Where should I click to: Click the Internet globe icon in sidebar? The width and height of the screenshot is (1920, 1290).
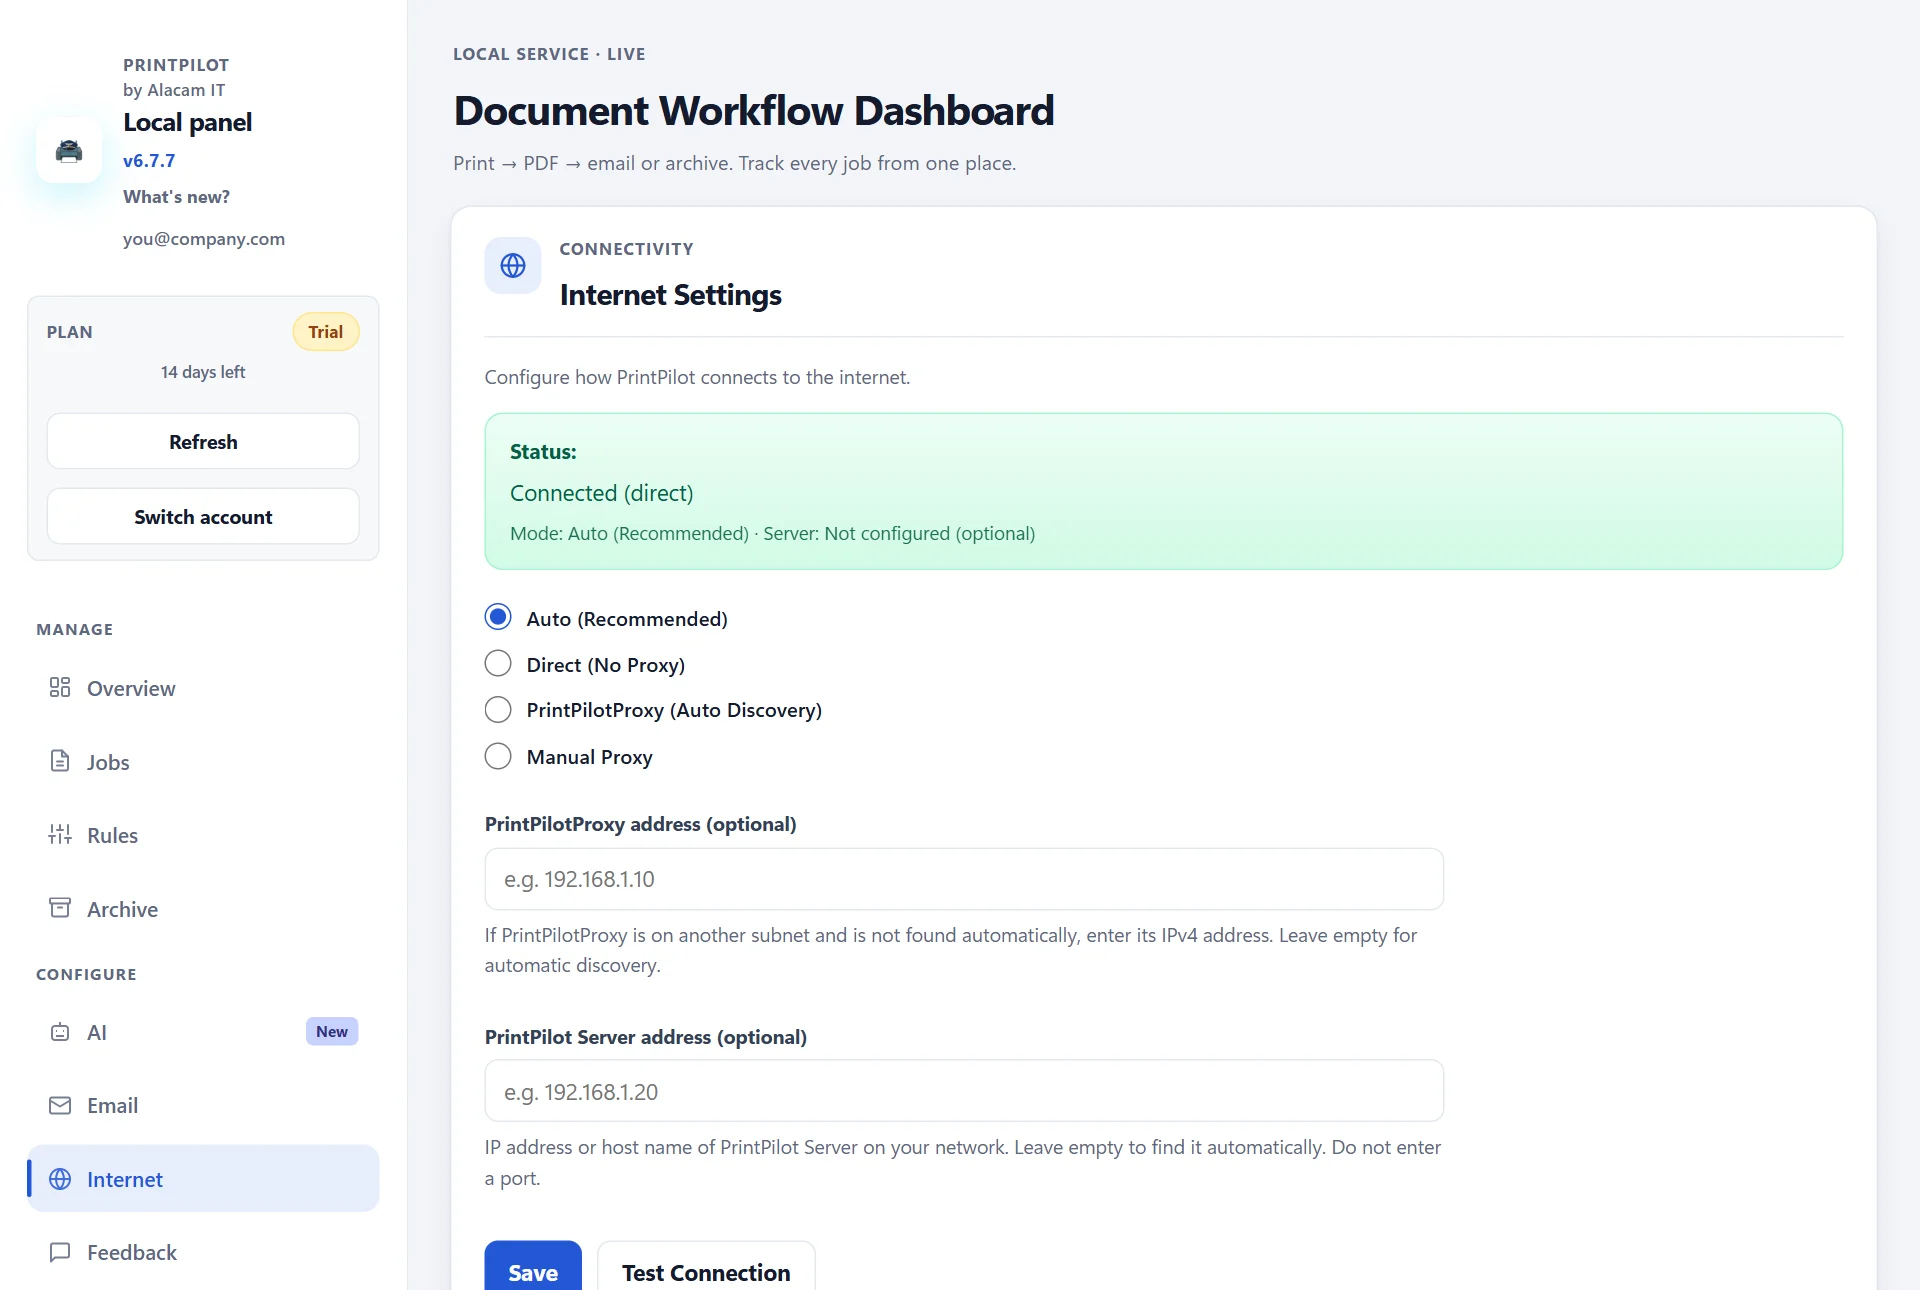coord(60,1180)
